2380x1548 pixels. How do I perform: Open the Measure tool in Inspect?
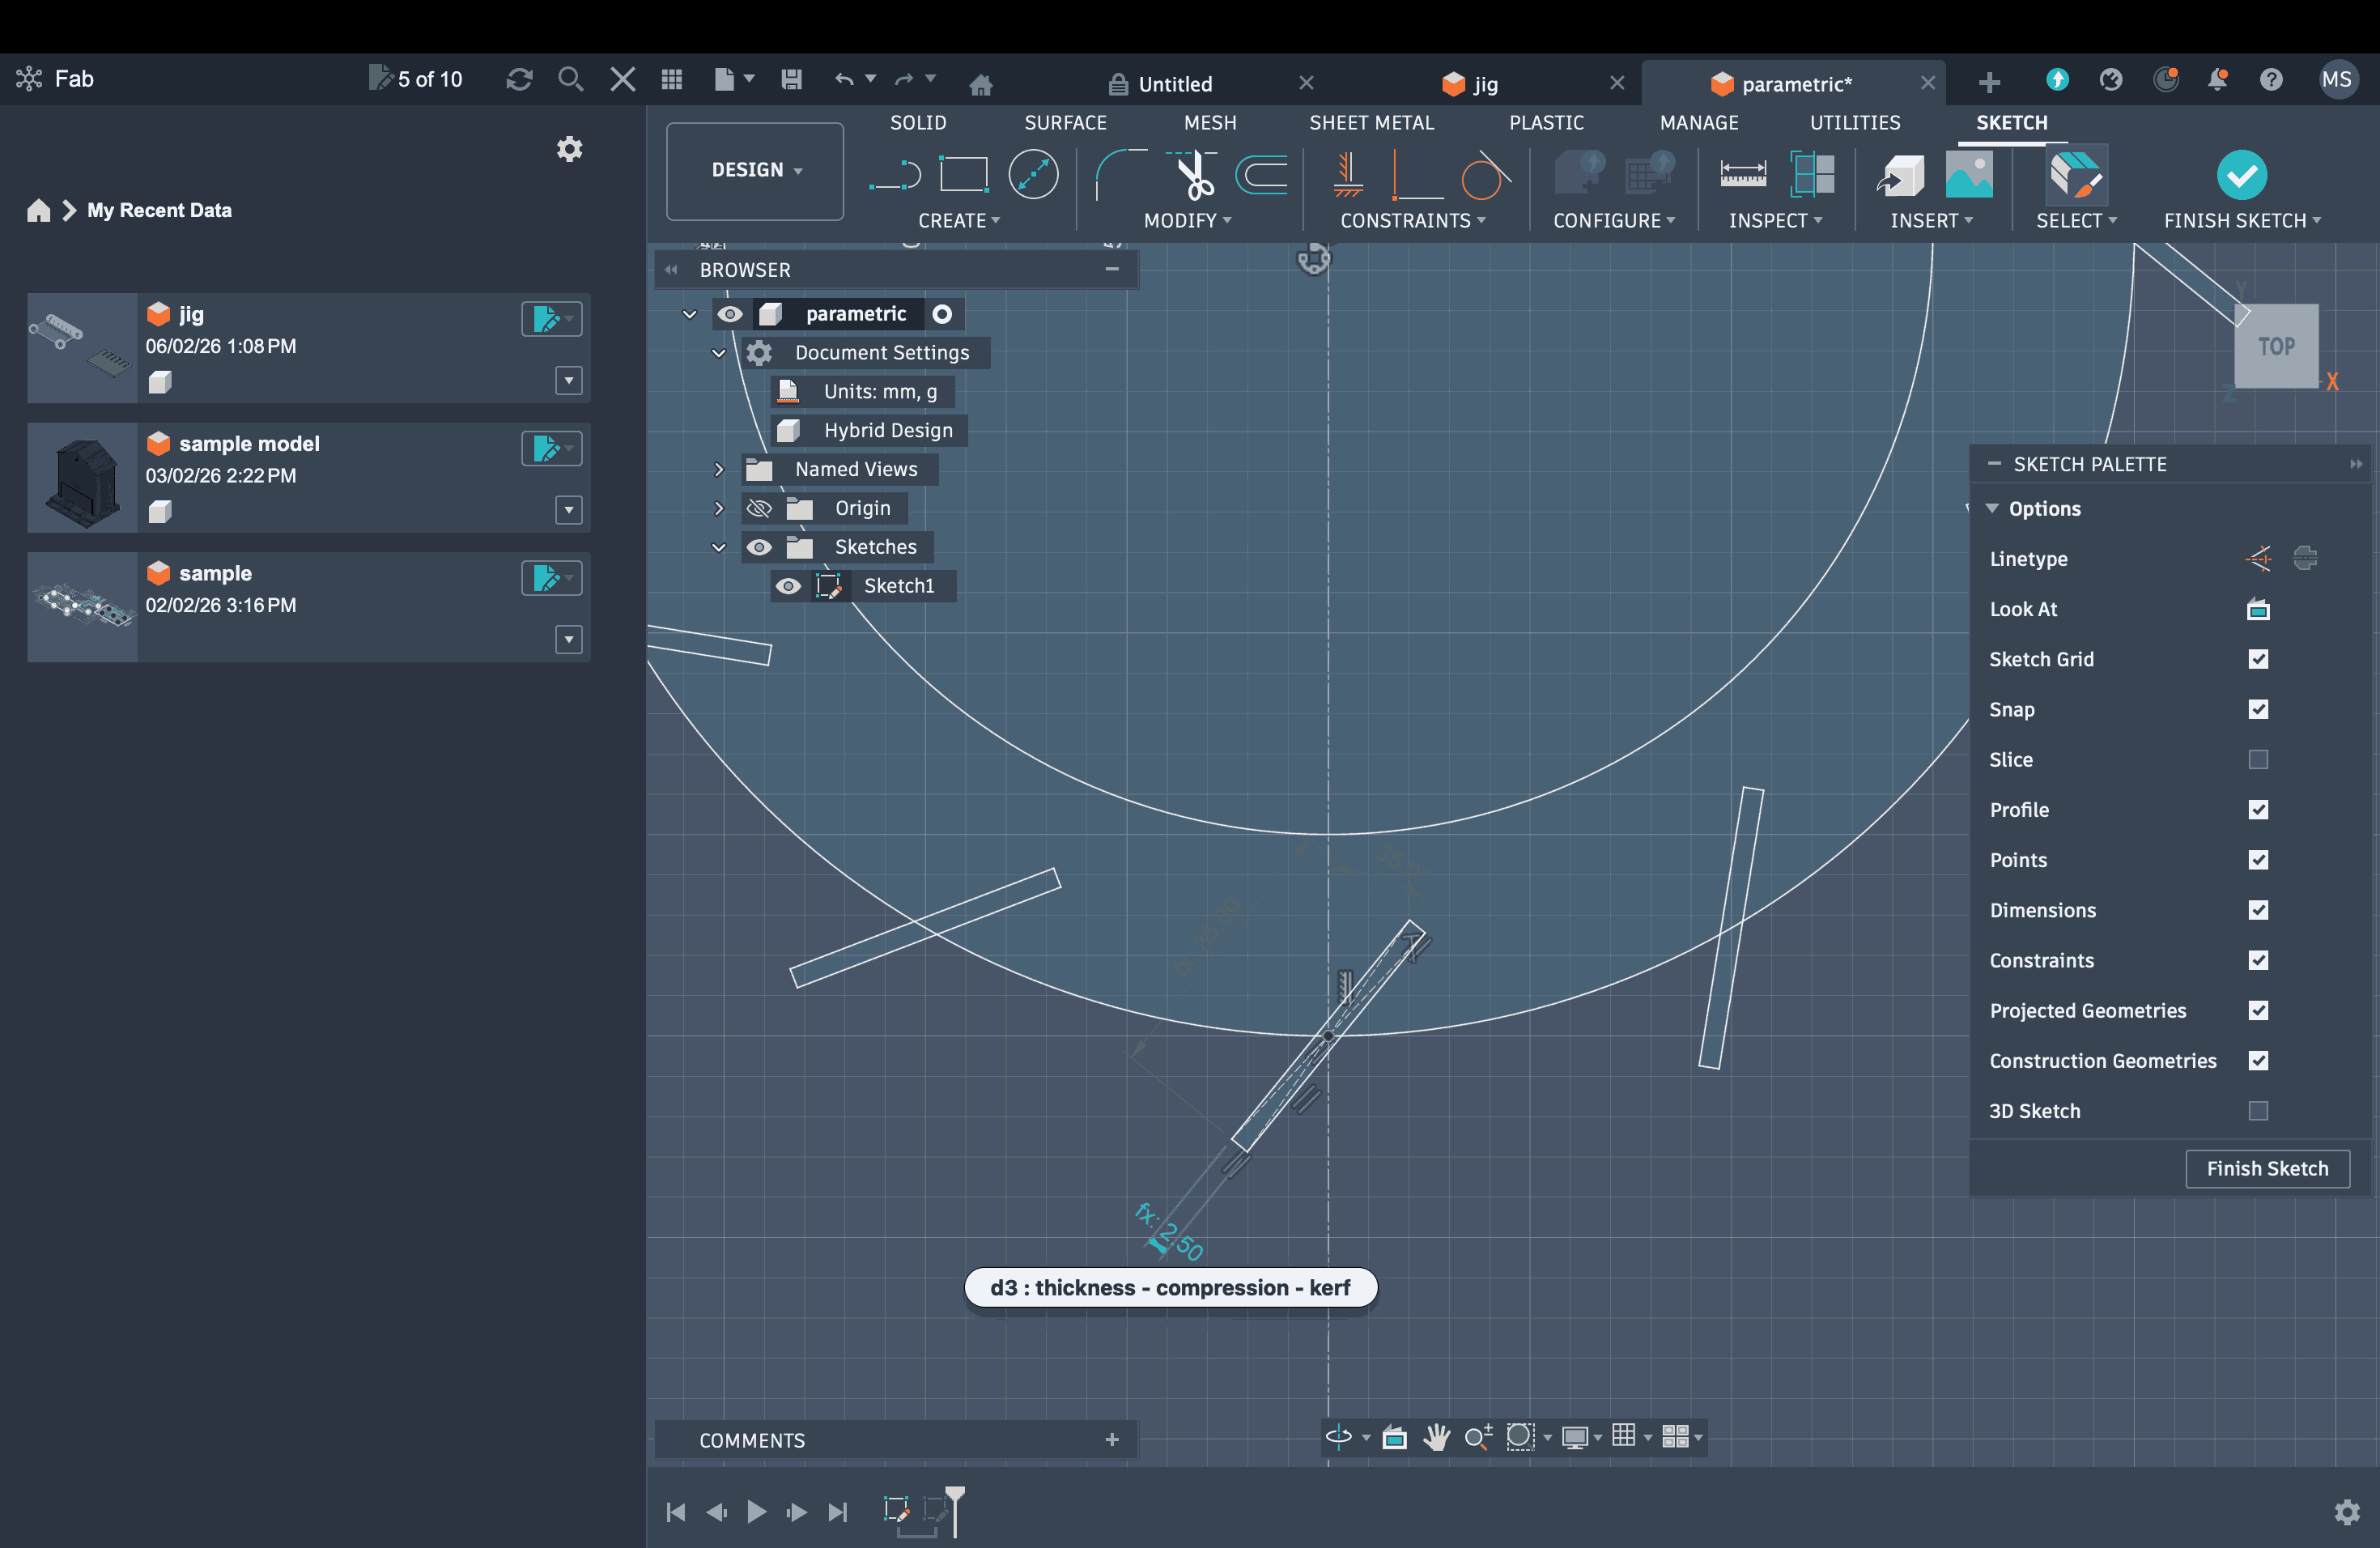pos(1742,176)
